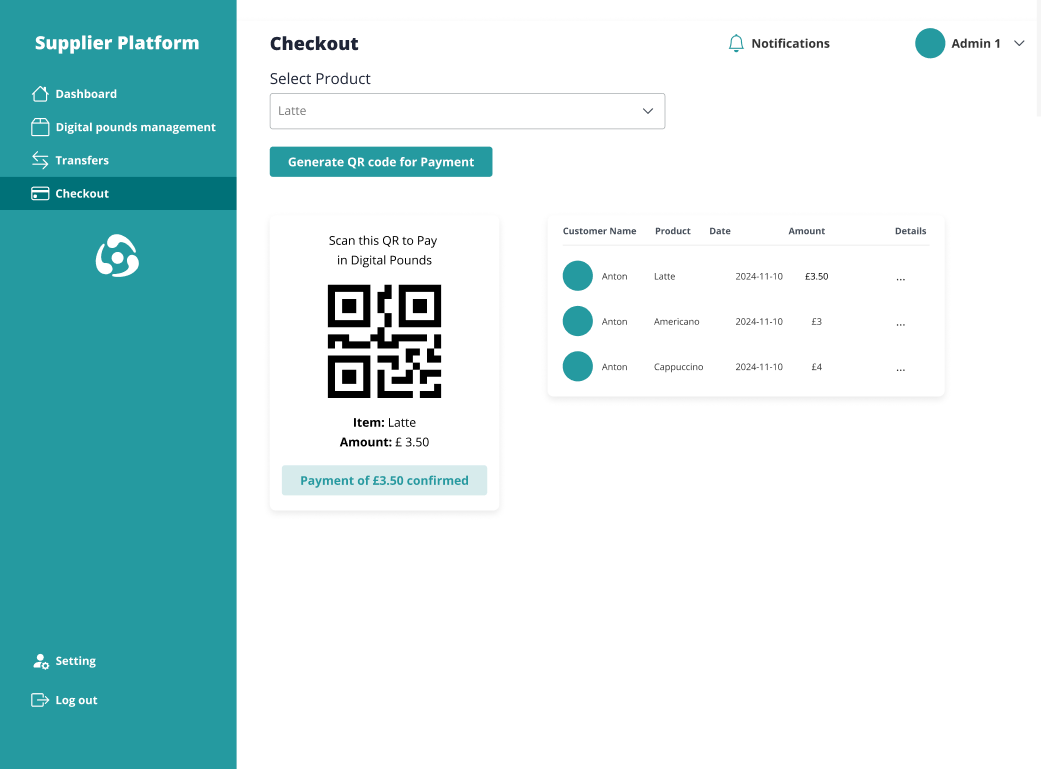Image resolution: width=1041 pixels, height=769 pixels.
Task: Open the Select Product dropdown showing Latte
Action: click(x=467, y=111)
